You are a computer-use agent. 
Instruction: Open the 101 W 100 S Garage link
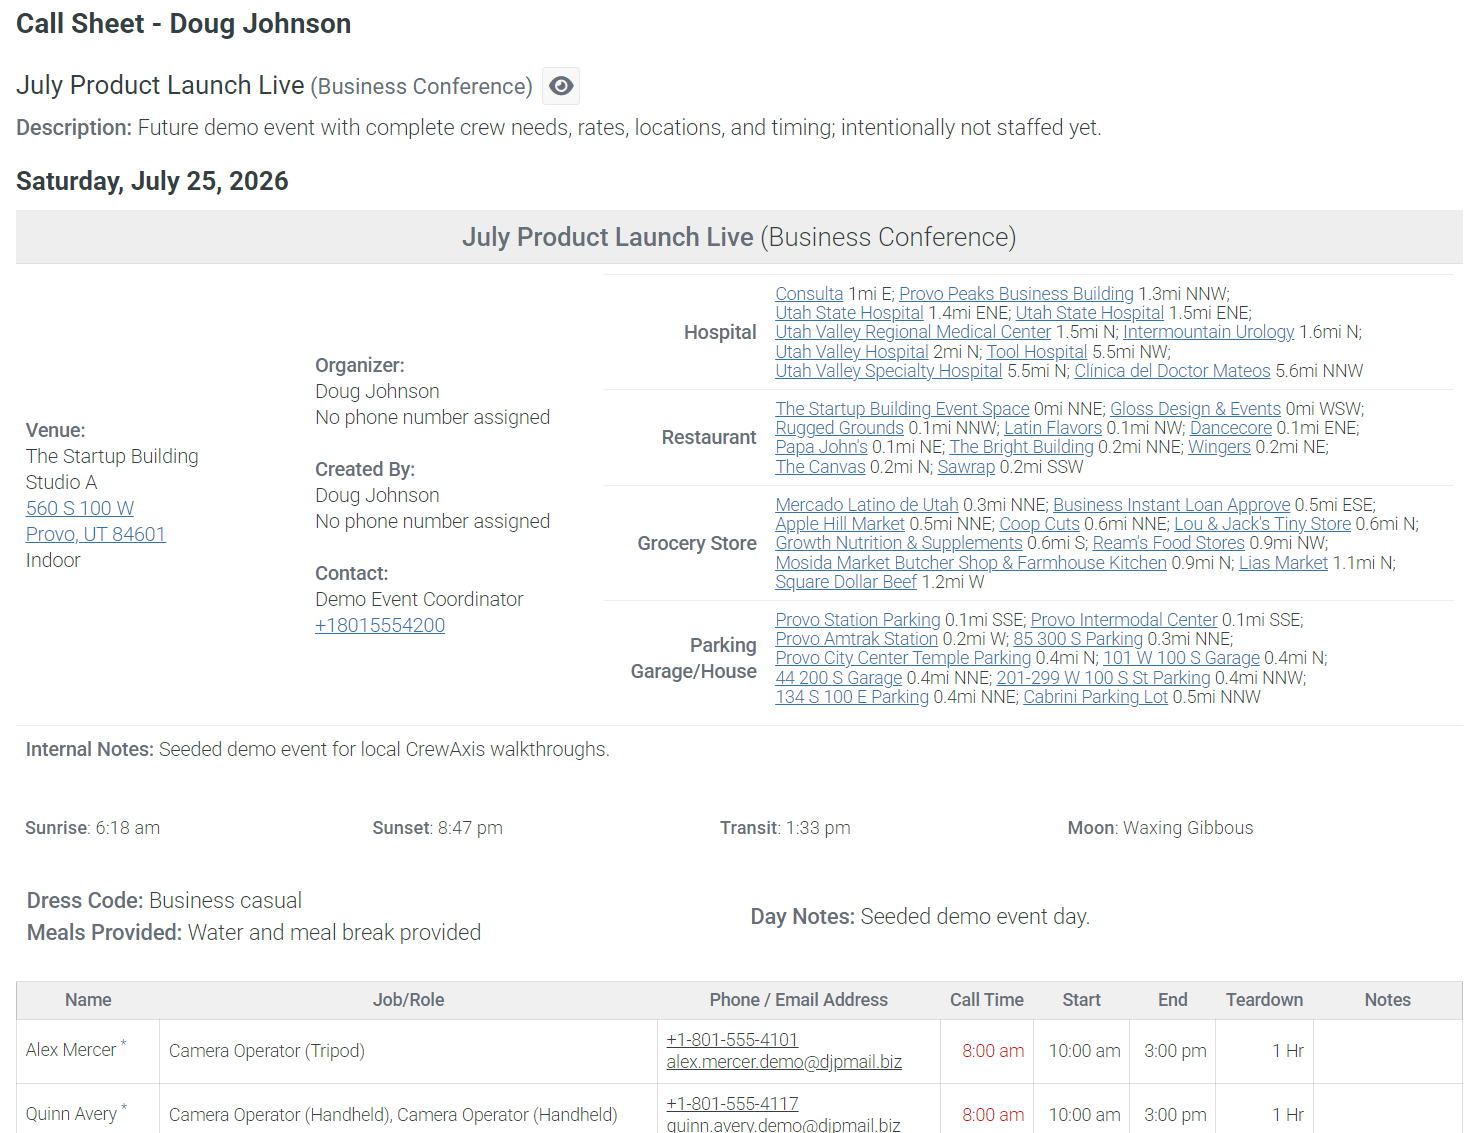(x=1182, y=658)
